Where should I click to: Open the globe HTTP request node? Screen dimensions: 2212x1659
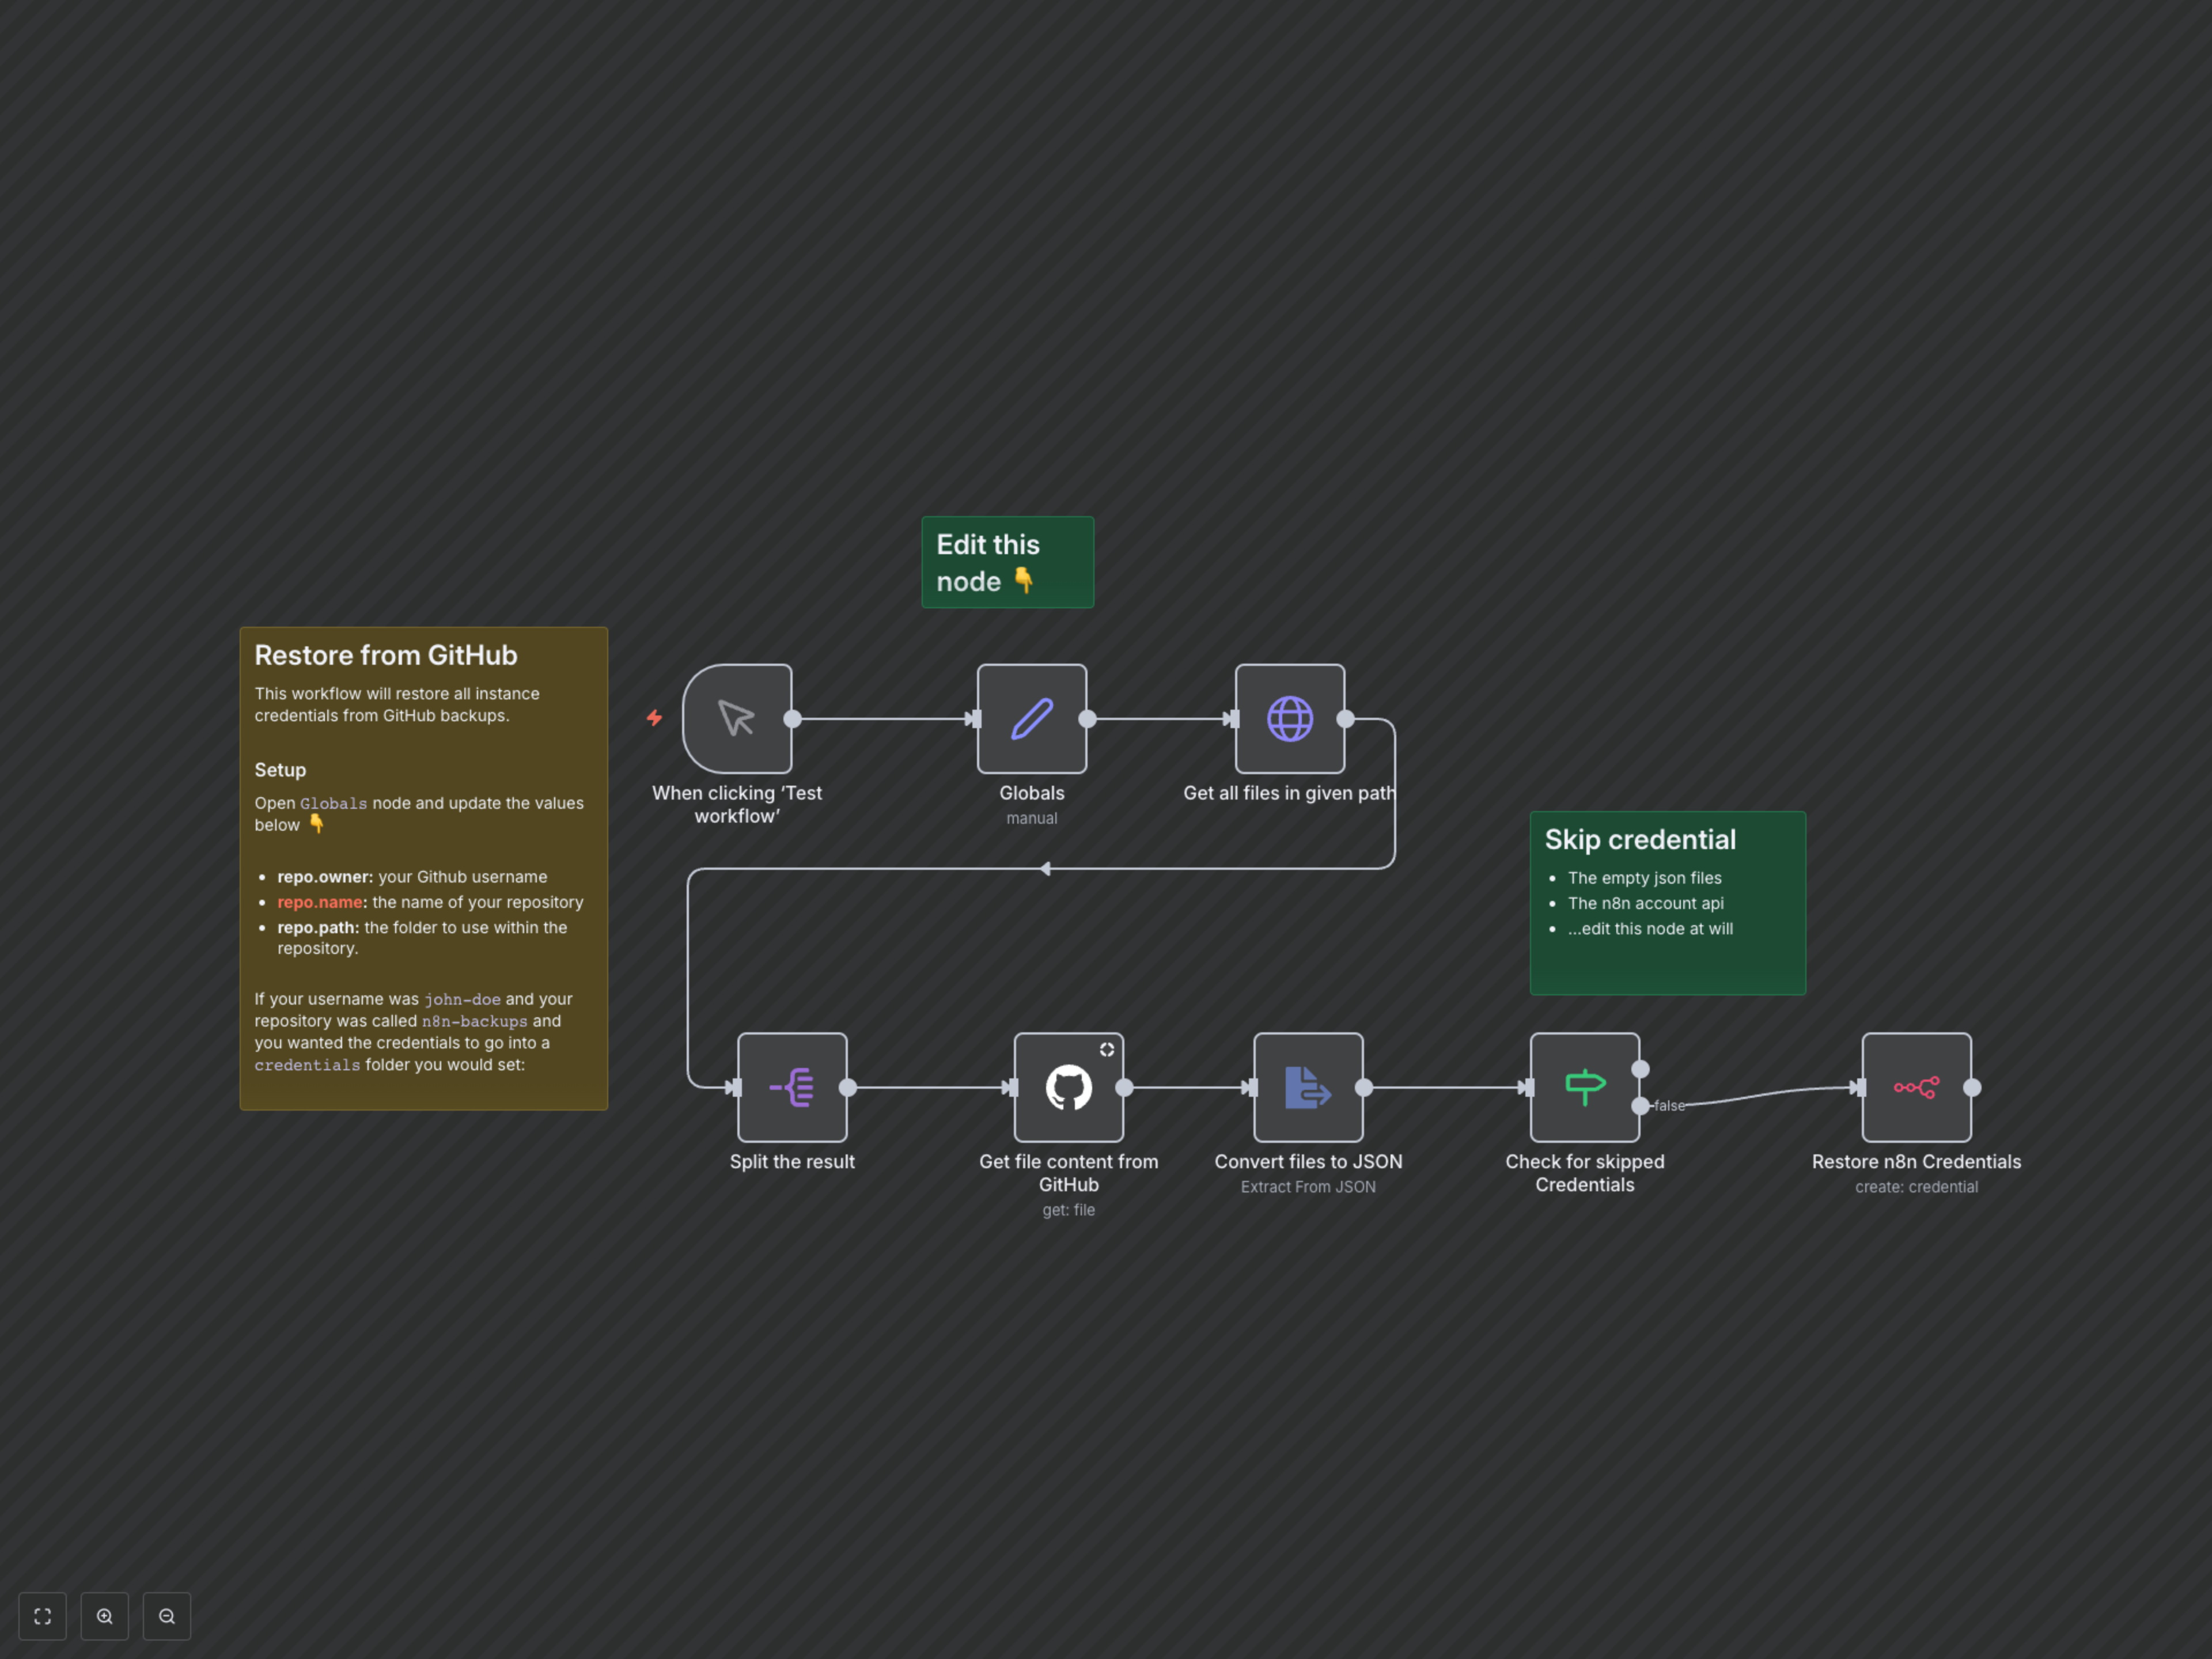[1289, 718]
